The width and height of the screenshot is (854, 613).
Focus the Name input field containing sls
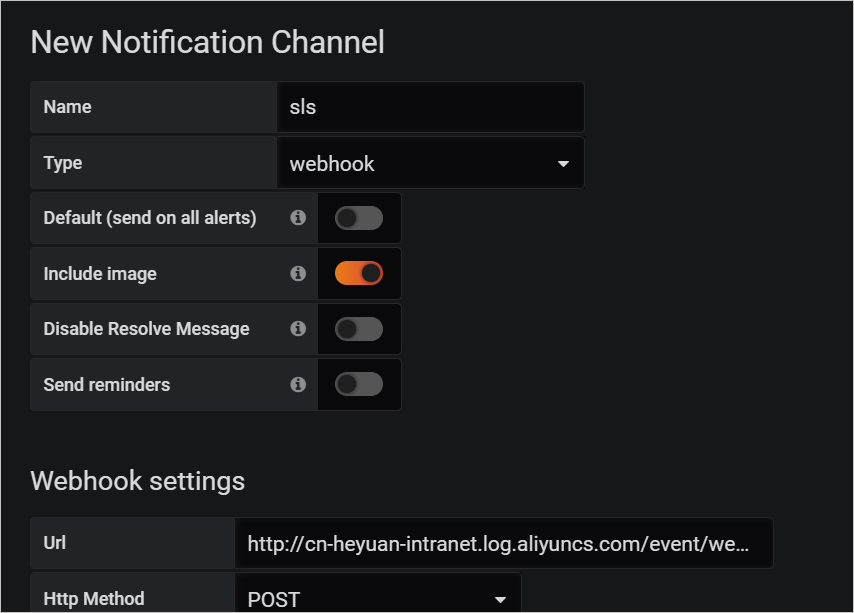coord(430,107)
